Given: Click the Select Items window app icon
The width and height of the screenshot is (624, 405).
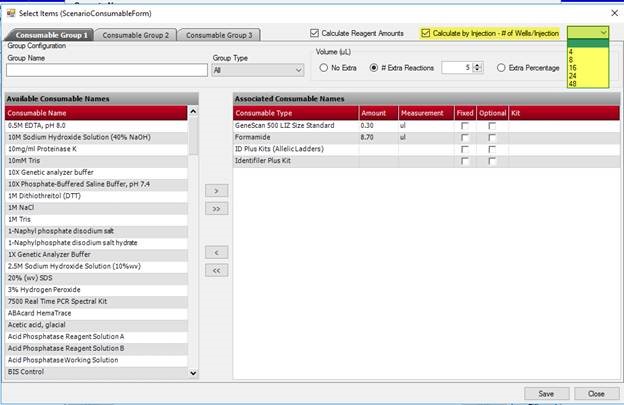Looking at the screenshot, I should (11, 13).
